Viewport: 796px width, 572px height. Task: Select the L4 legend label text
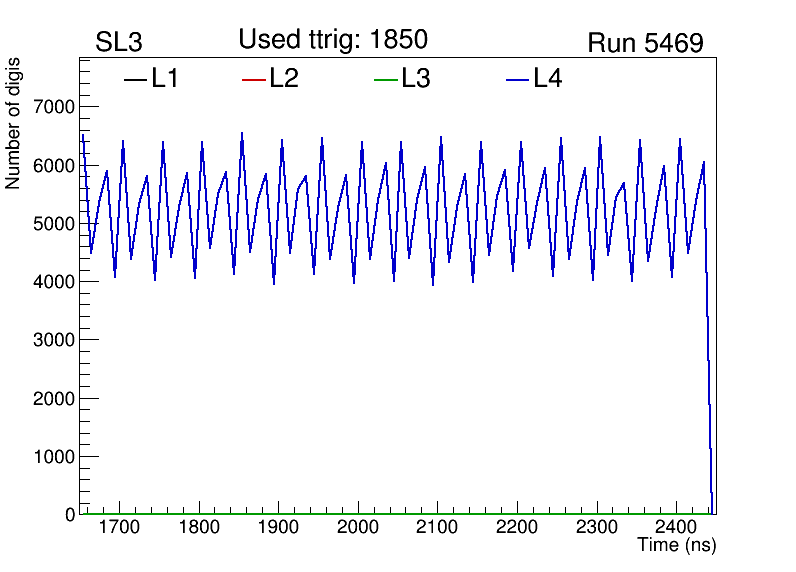click(x=547, y=79)
